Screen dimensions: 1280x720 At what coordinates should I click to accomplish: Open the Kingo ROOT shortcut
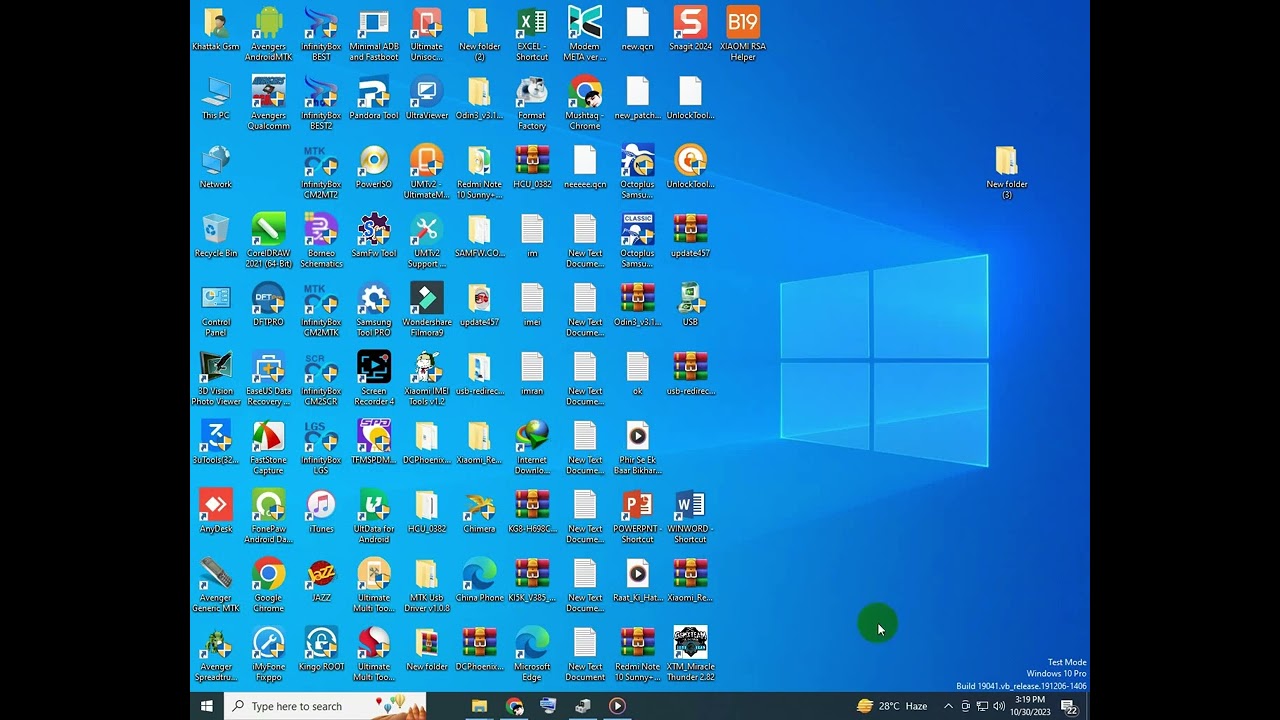[x=321, y=643]
